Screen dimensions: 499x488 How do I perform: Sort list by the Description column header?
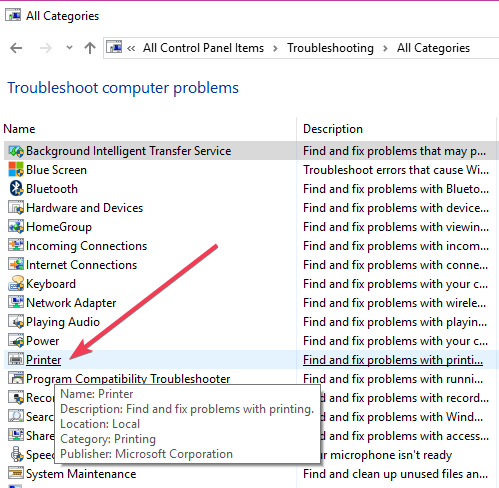tap(396, 129)
